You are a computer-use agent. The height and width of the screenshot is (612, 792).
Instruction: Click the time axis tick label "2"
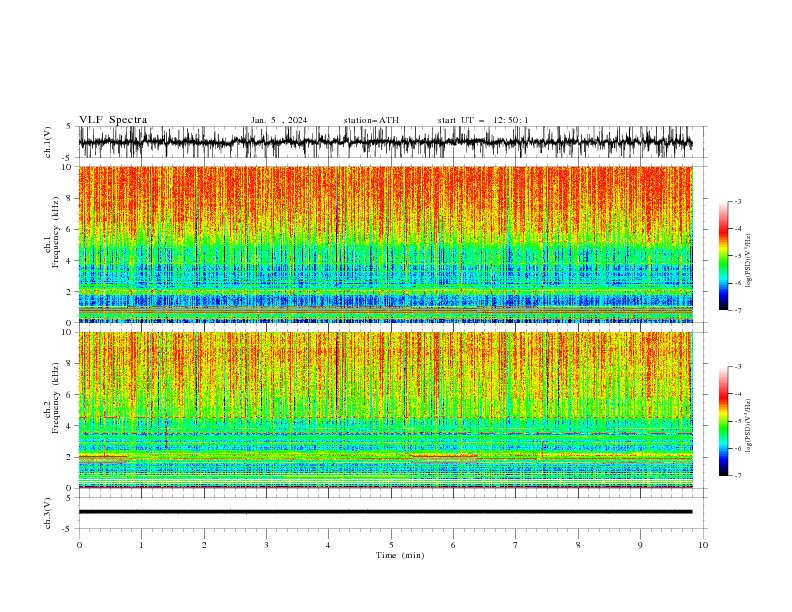click(x=204, y=545)
